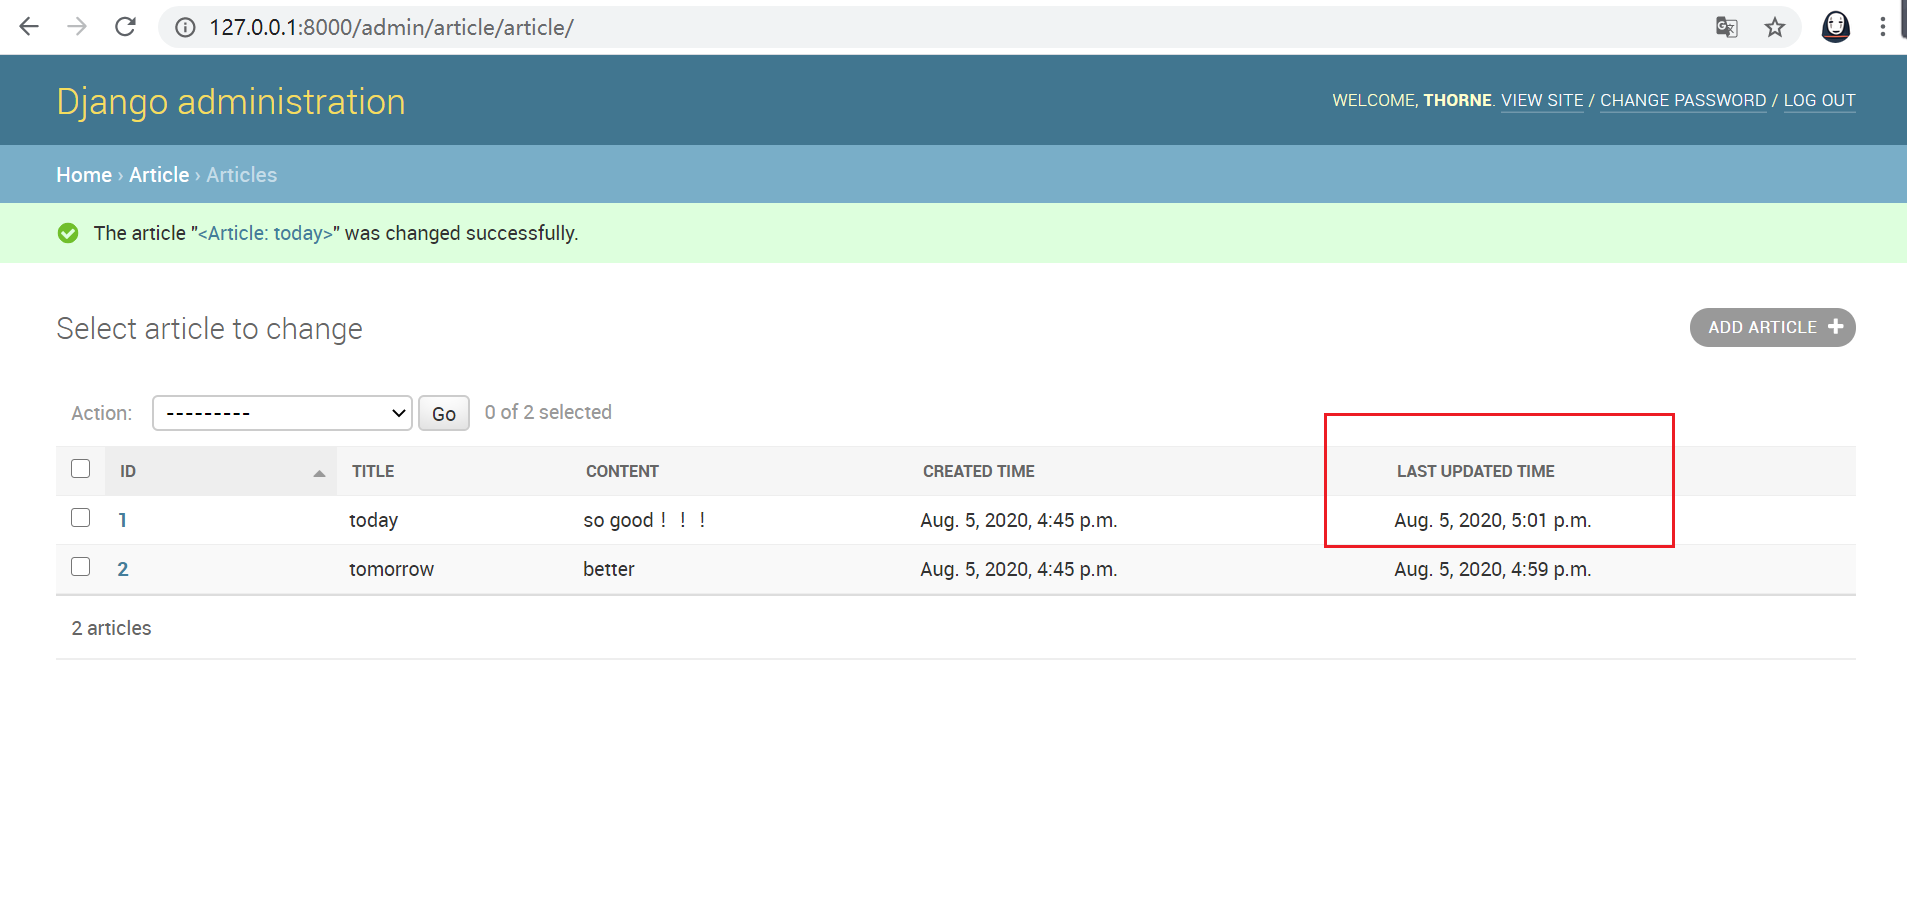The image size is (1907, 915).
Task: Open article ID 1 link
Action: pyautogui.click(x=122, y=520)
